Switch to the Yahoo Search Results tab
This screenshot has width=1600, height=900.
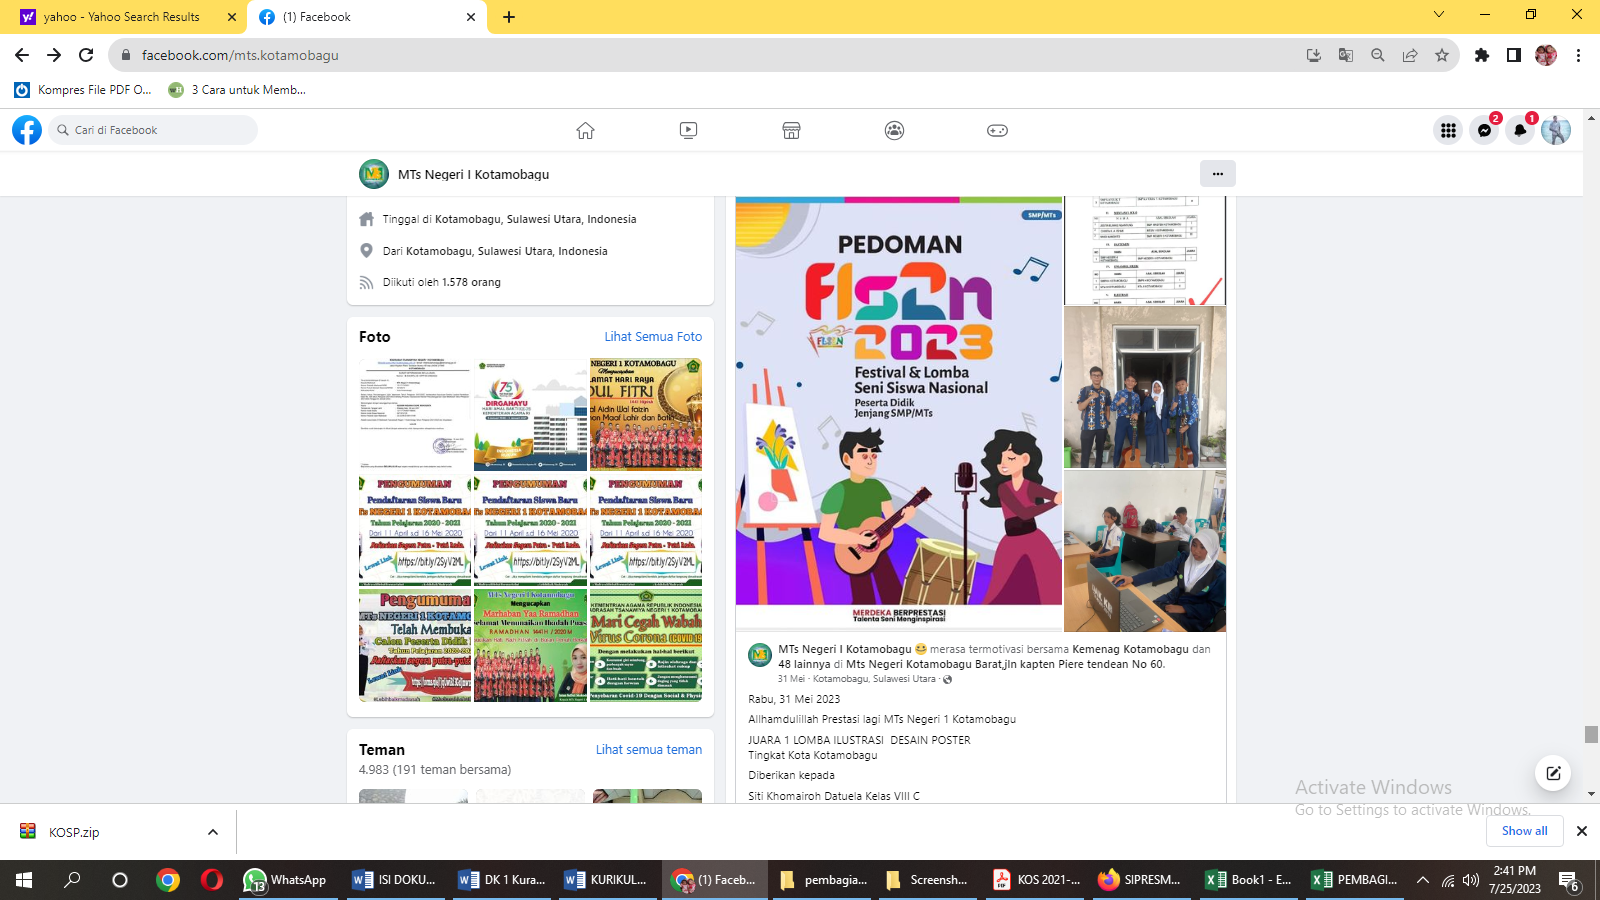pyautogui.click(x=122, y=17)
